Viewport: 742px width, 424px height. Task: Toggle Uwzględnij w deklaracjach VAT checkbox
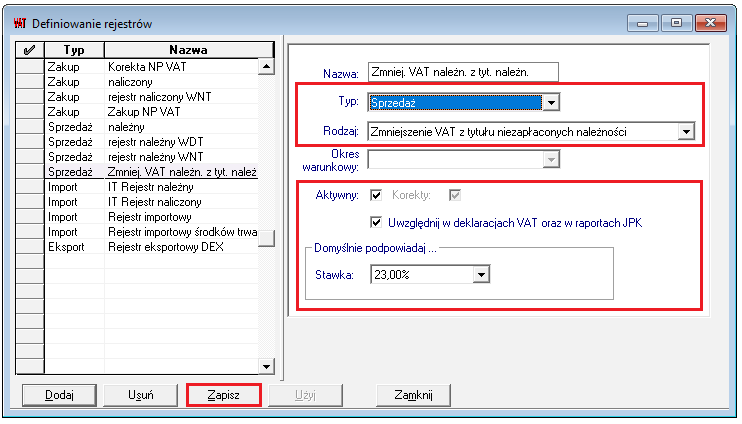pos(376,222)
